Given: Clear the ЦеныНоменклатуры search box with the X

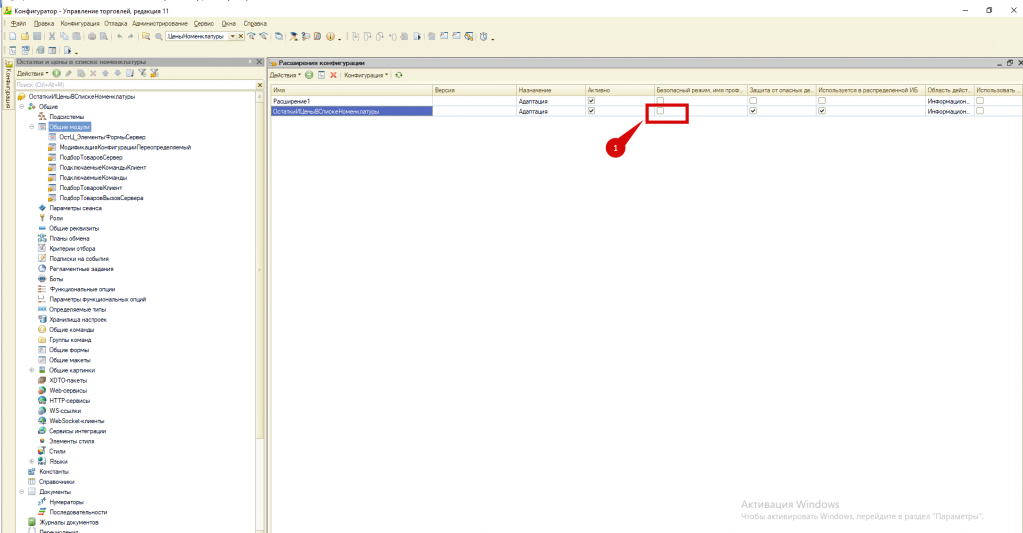Looking at the screenshot, I should coord(241,37).
